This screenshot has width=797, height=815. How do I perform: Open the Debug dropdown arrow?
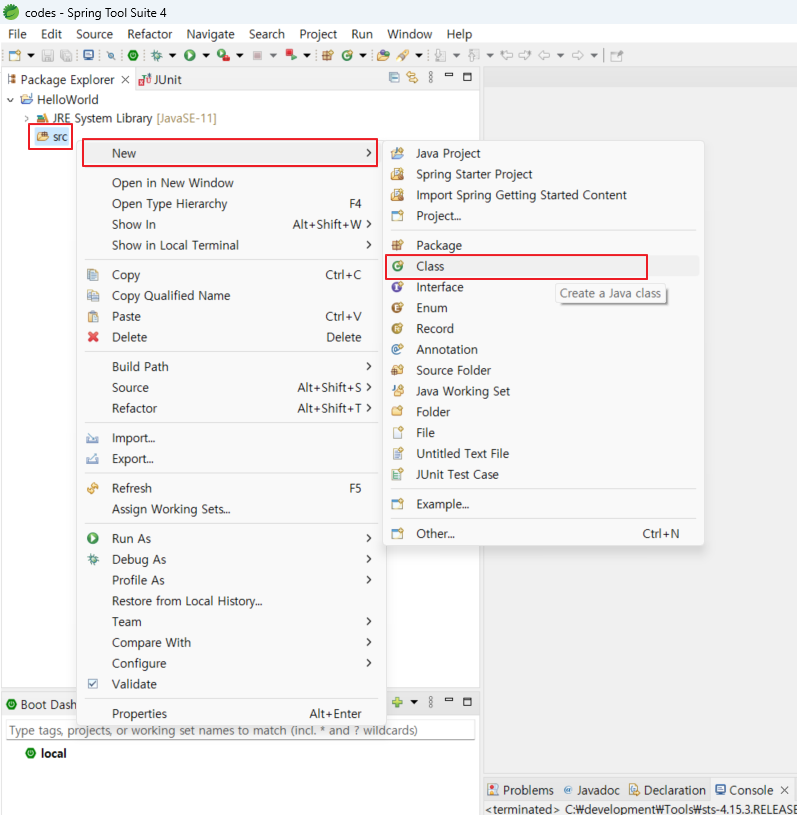172,55
